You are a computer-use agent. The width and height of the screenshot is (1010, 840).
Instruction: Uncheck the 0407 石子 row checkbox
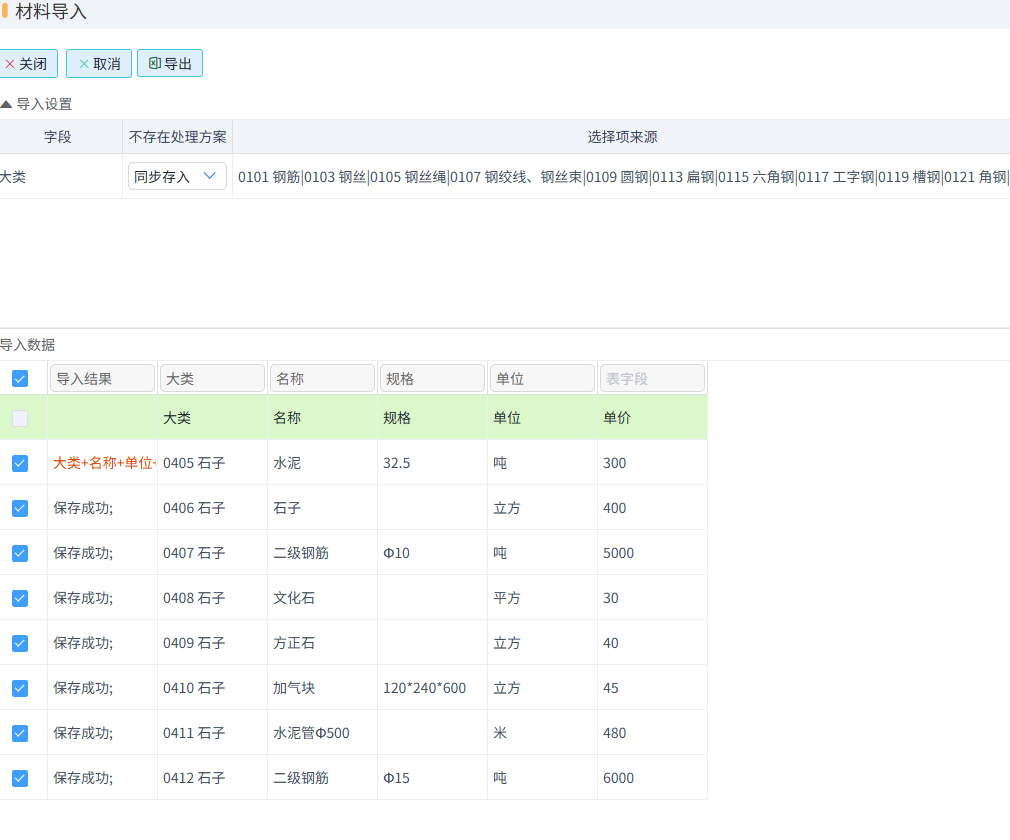[x=20, y=553]
